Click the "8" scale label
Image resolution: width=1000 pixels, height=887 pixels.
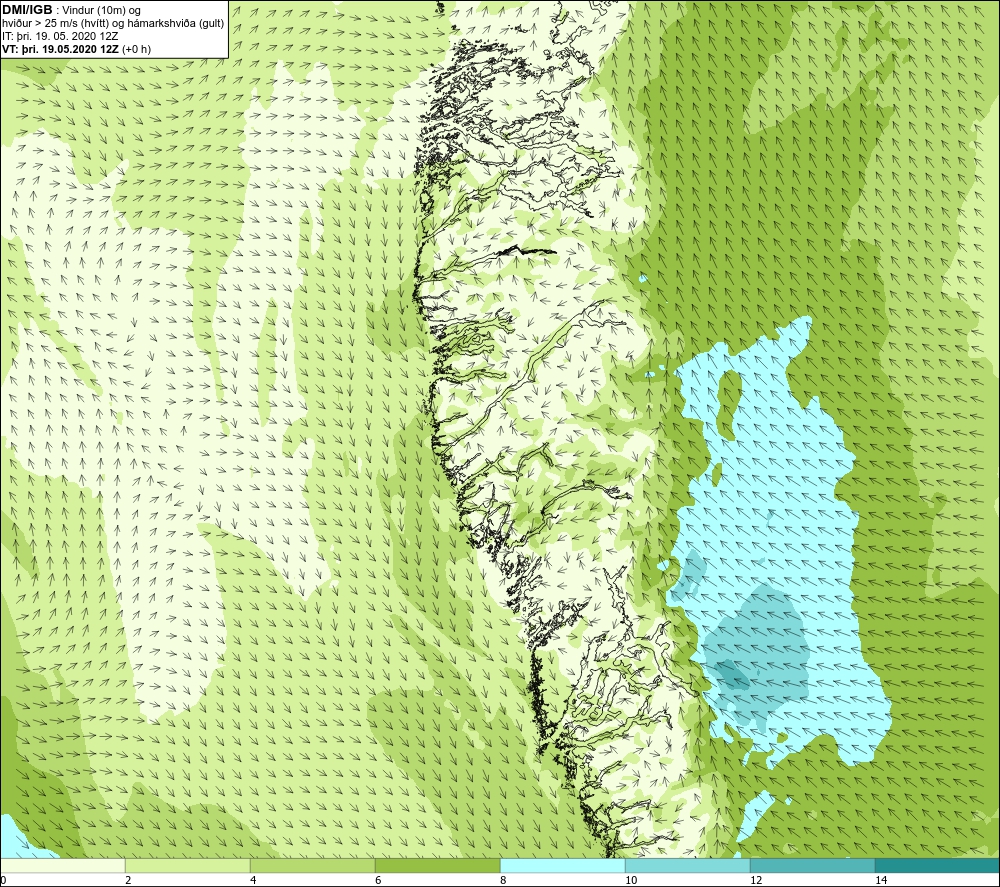point(503,880)
